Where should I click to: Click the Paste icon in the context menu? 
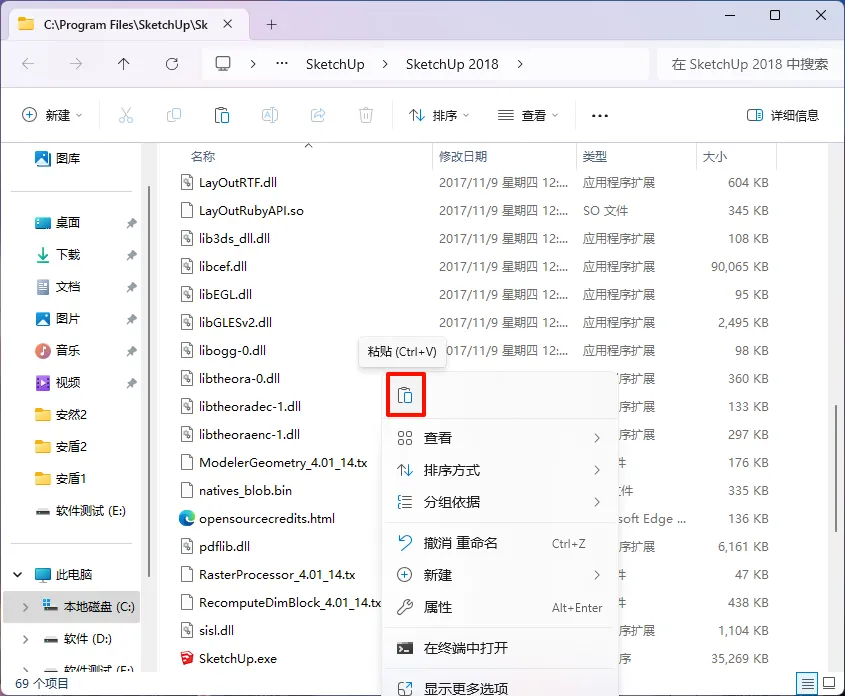coord(405,395)
